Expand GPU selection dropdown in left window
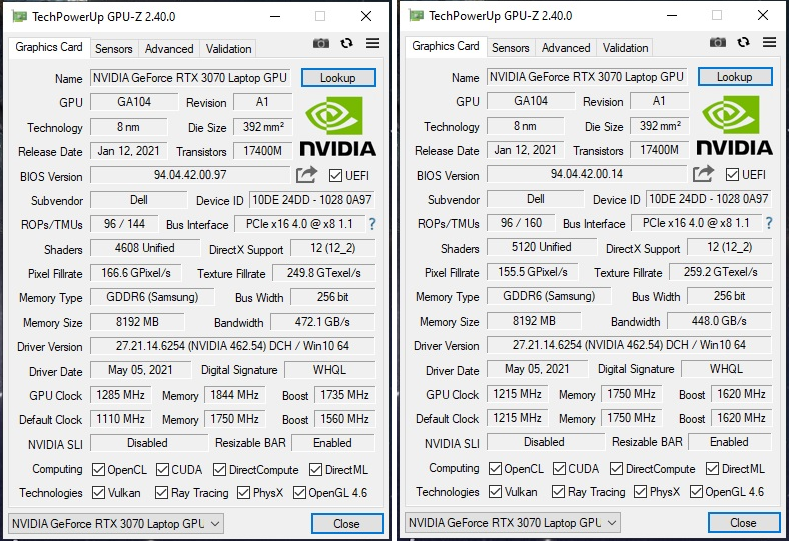This screenshot has height=541, width=789. pyautogui.click(x=116, y=523)
